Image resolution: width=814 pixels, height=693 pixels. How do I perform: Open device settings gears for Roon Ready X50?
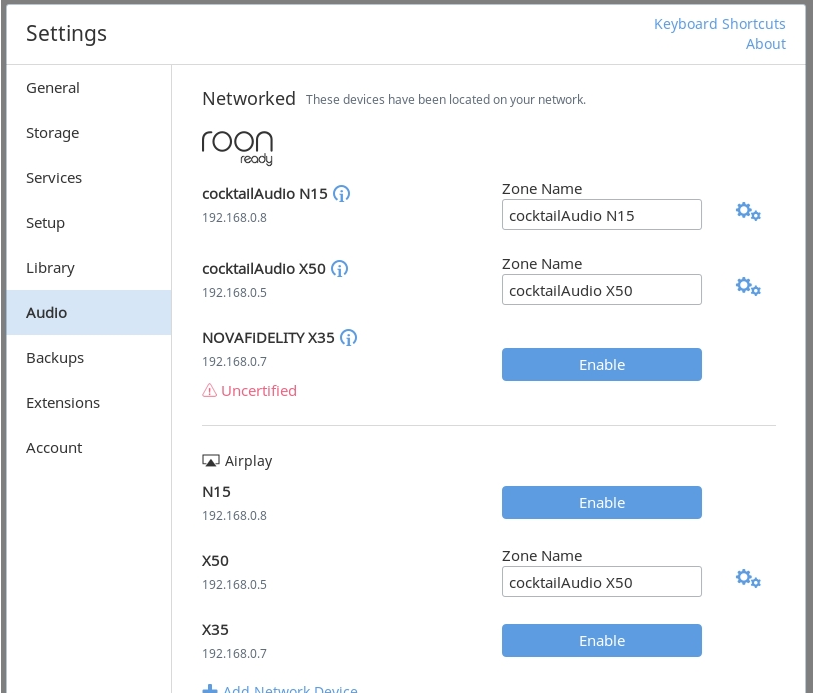748,287
